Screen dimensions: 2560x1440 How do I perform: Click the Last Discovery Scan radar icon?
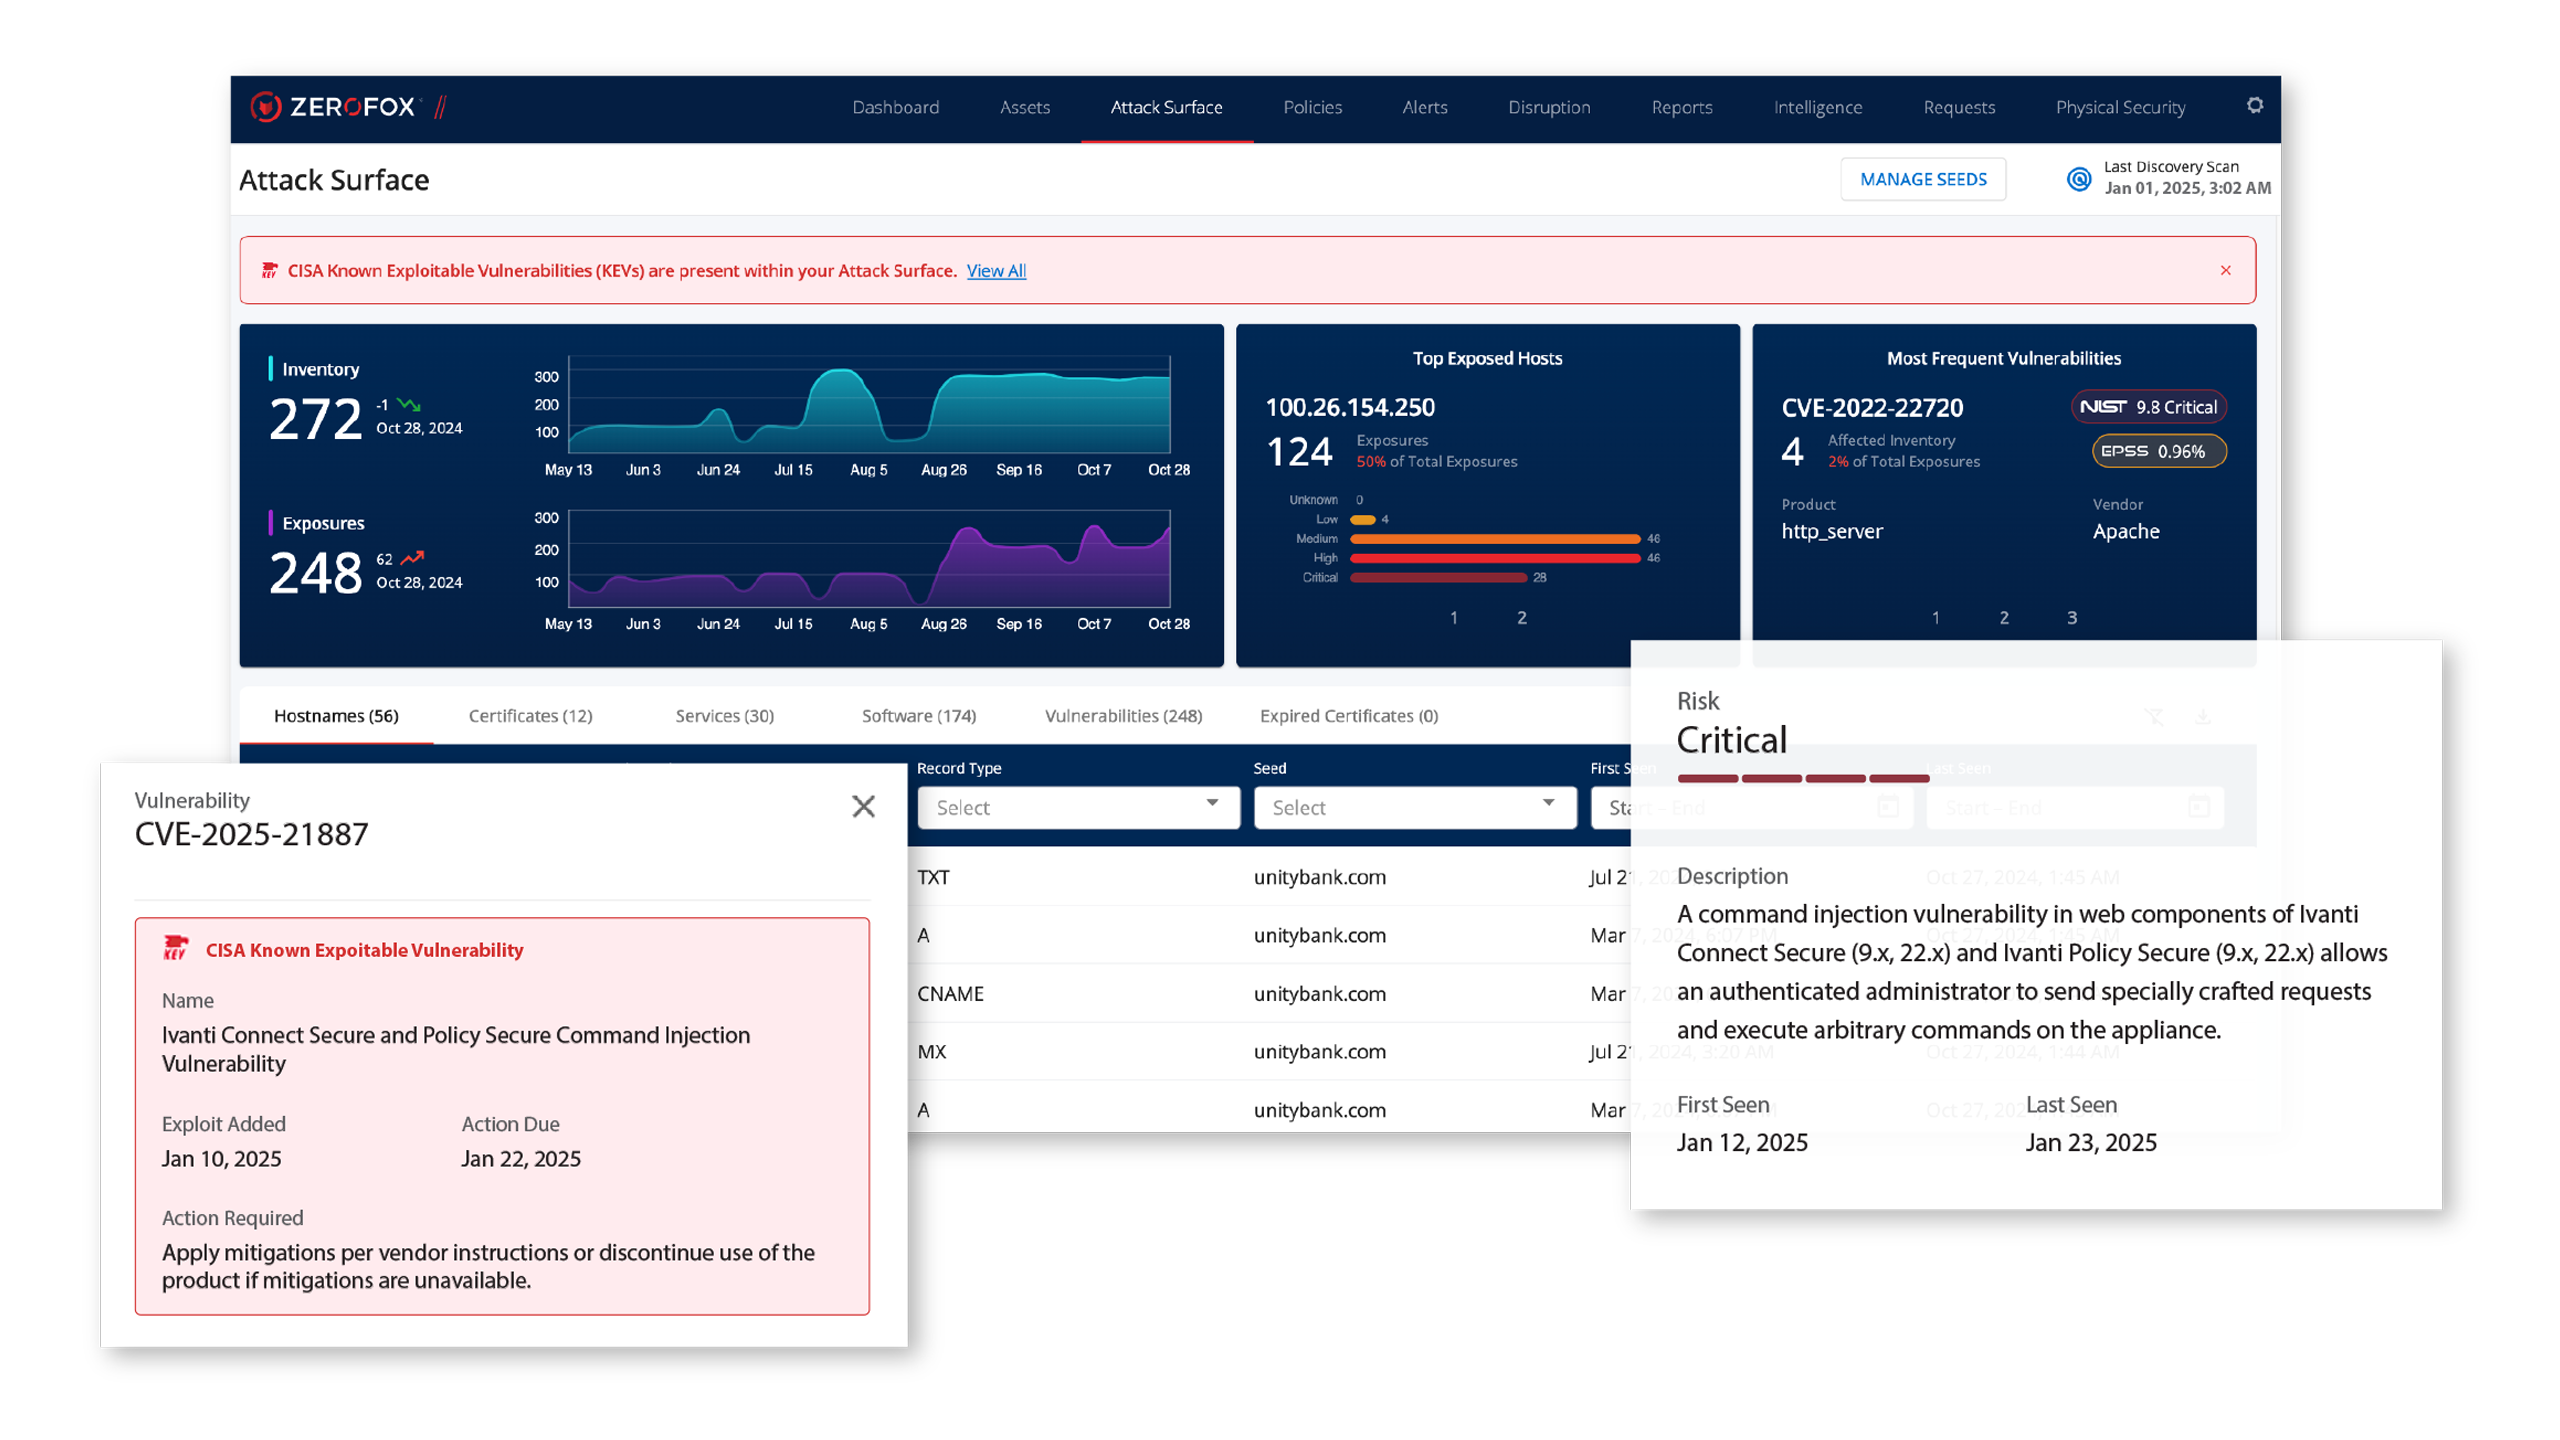(x=2079, y=179)
